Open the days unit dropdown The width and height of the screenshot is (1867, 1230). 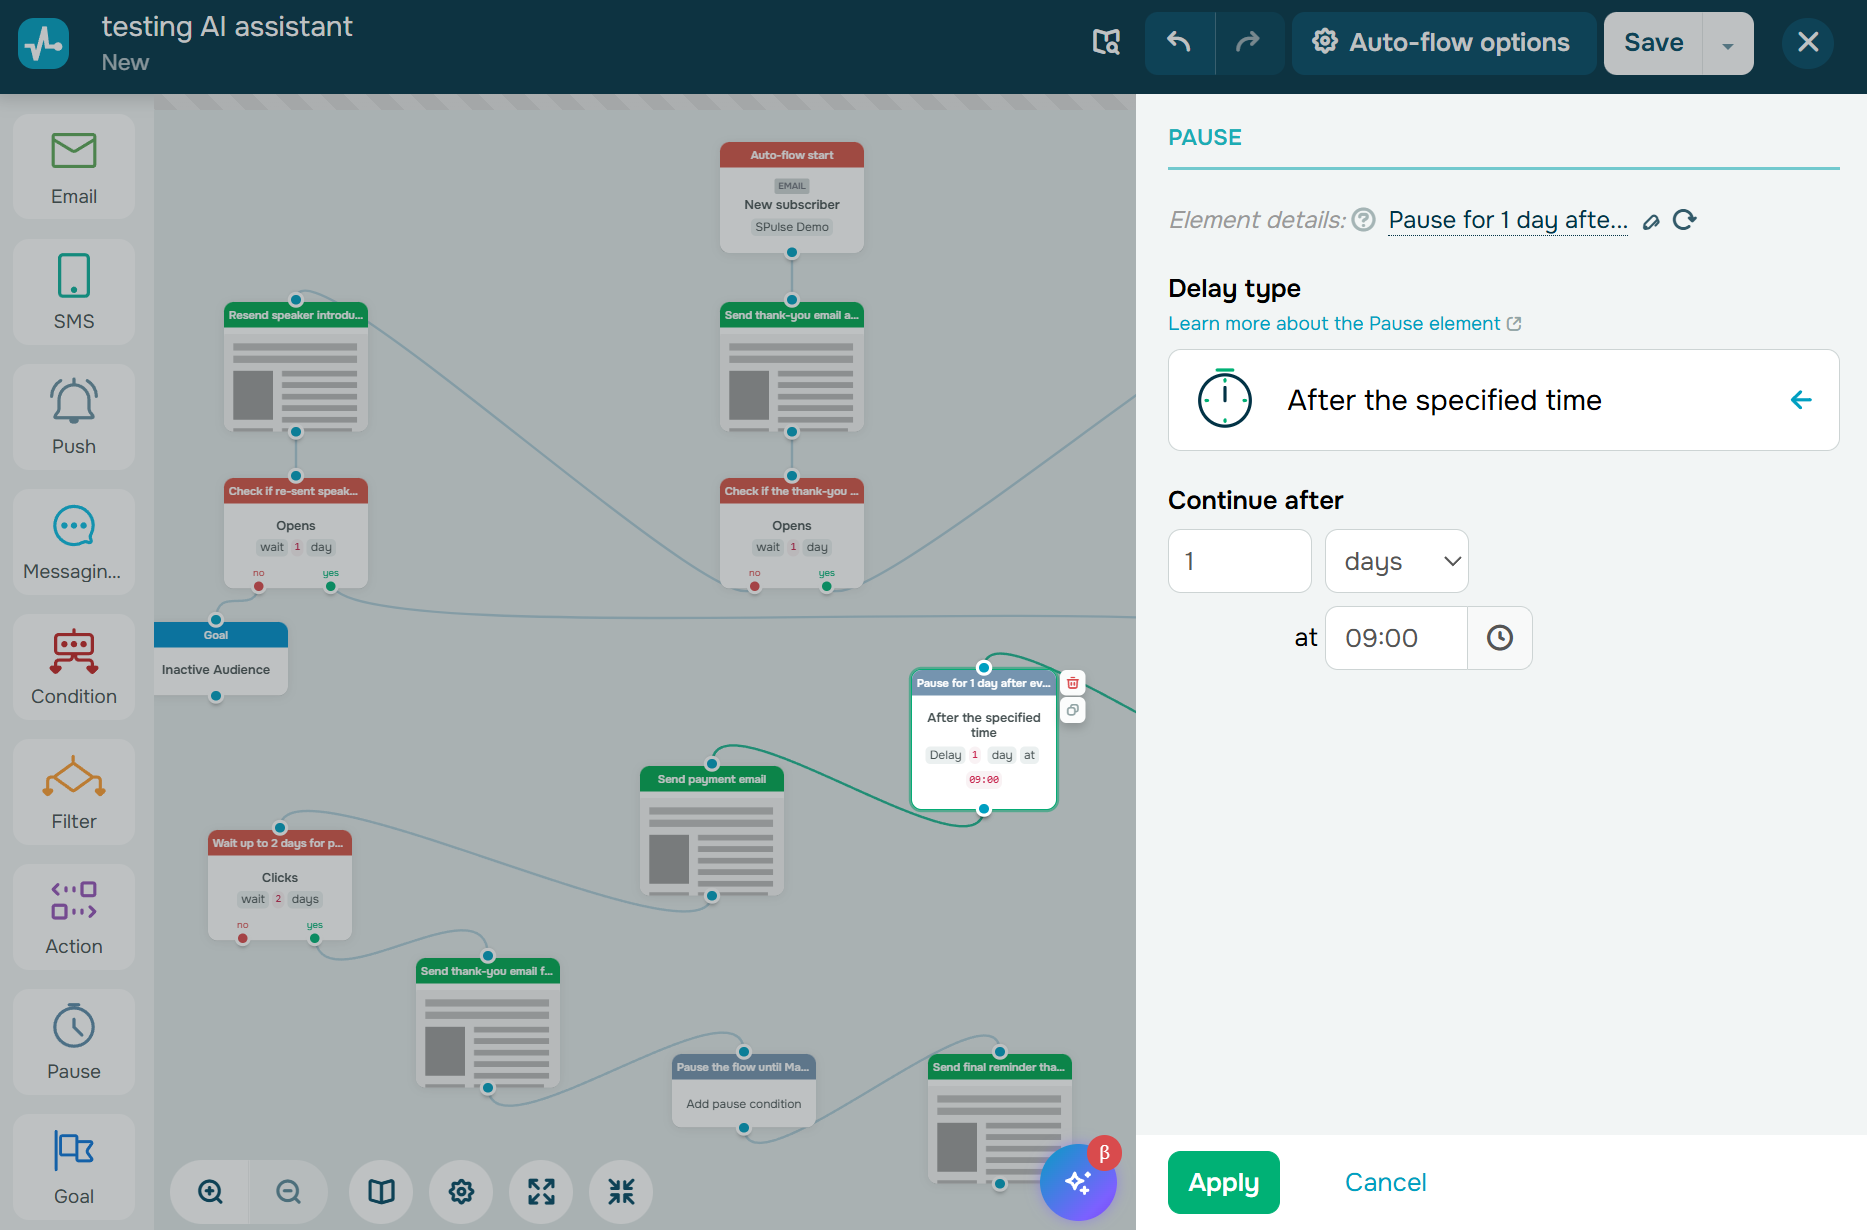(1397, 561)
